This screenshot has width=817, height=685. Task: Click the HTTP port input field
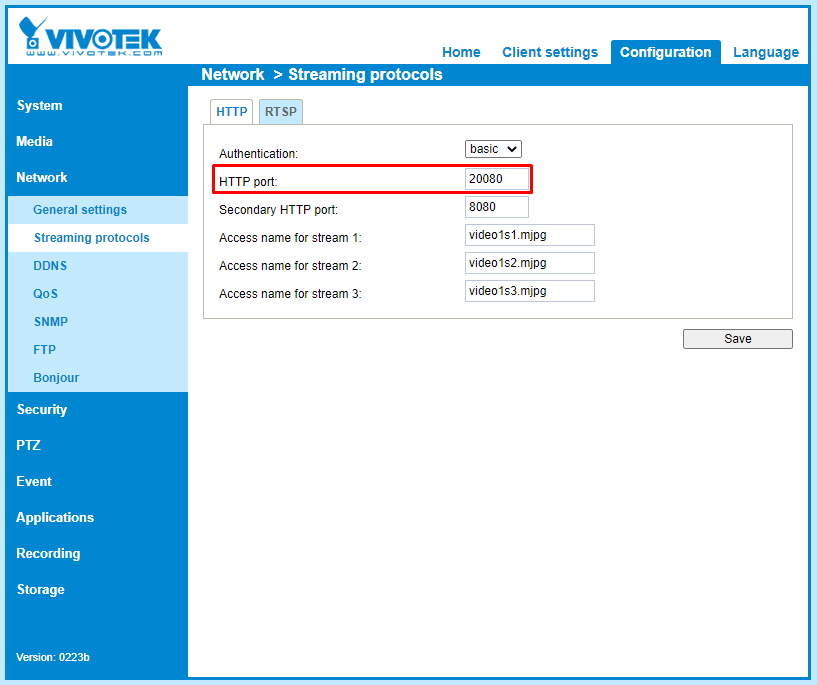pyautogui.click(x=495, y=177)
